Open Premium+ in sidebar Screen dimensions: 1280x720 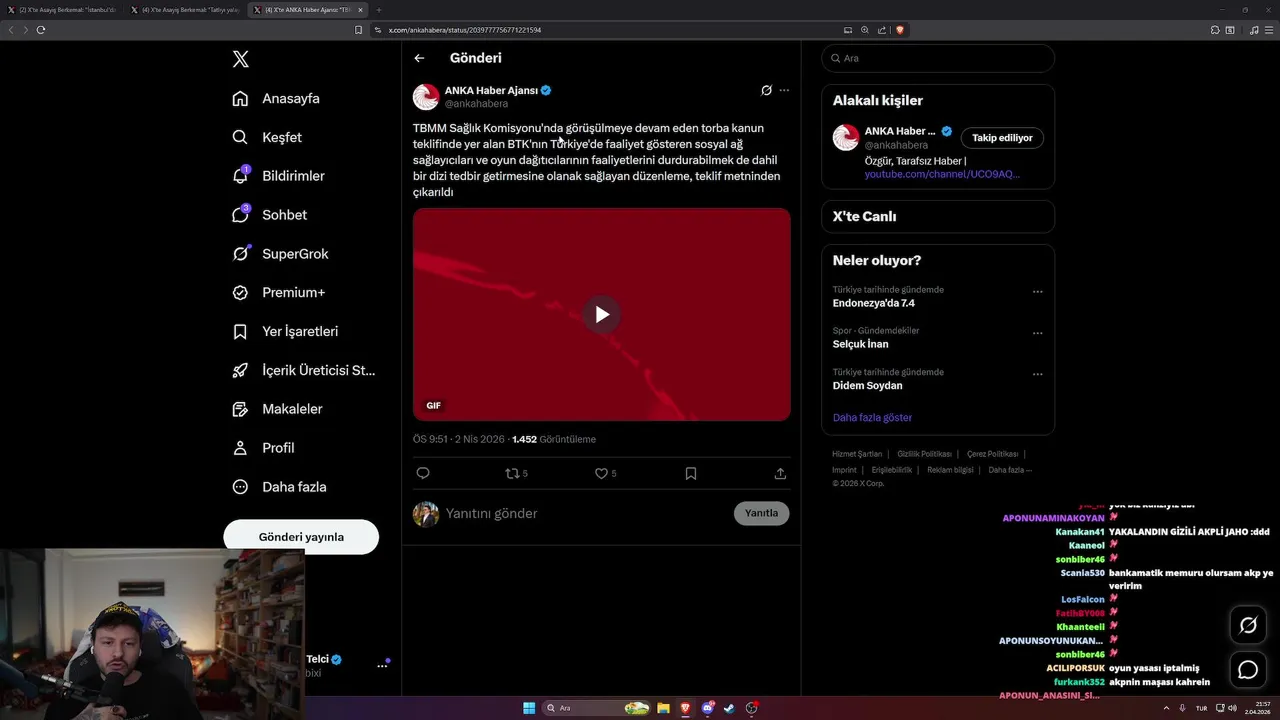279,292
